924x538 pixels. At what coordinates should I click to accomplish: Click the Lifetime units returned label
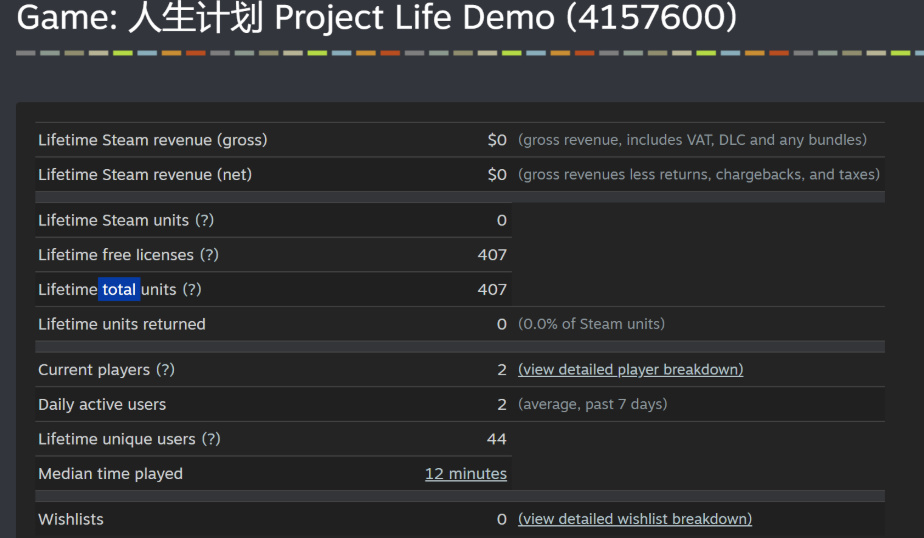tap(122, 324)
